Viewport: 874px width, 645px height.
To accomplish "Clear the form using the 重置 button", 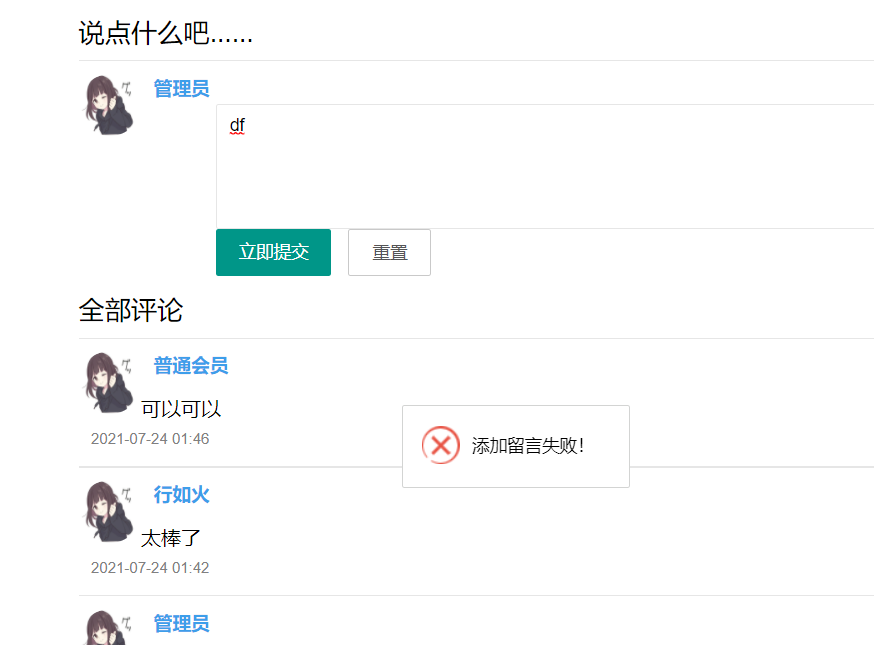I will tap(389, 252).
